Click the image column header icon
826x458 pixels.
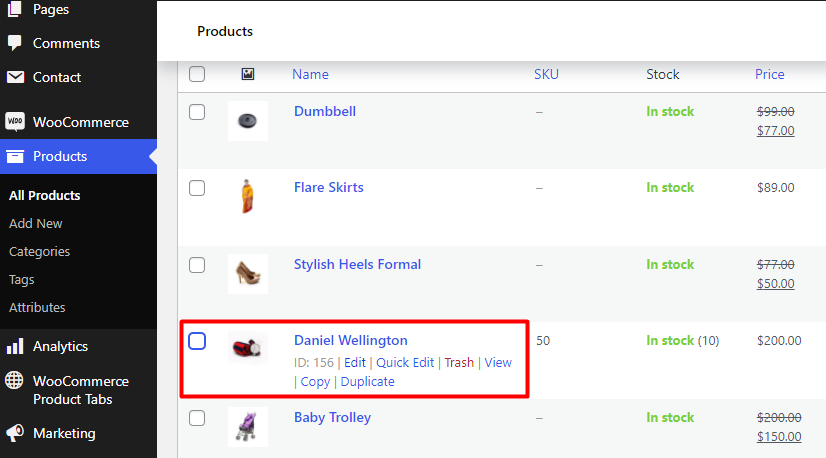click(248, 74)
